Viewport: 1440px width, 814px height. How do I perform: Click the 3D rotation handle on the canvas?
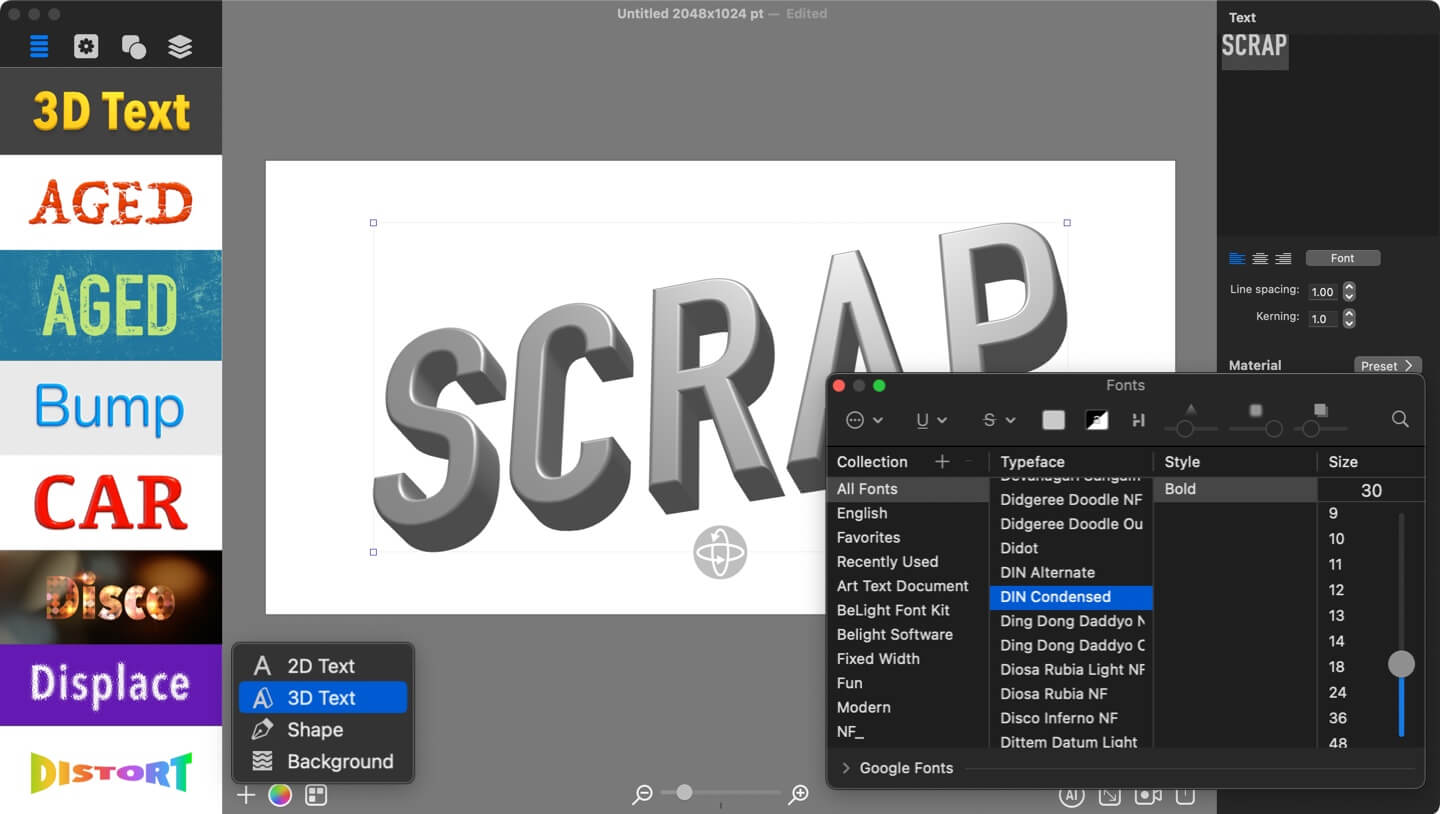coord(720,552)
